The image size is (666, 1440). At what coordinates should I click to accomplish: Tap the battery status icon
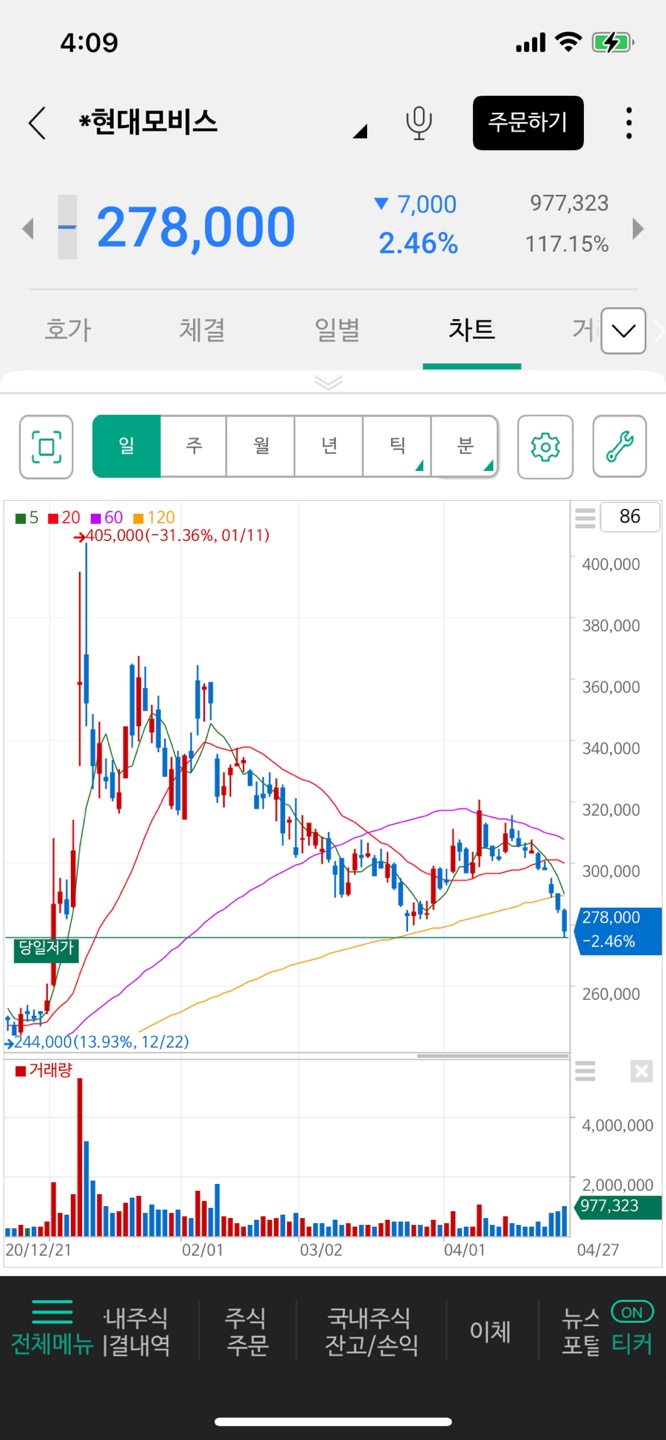[611, 42]
